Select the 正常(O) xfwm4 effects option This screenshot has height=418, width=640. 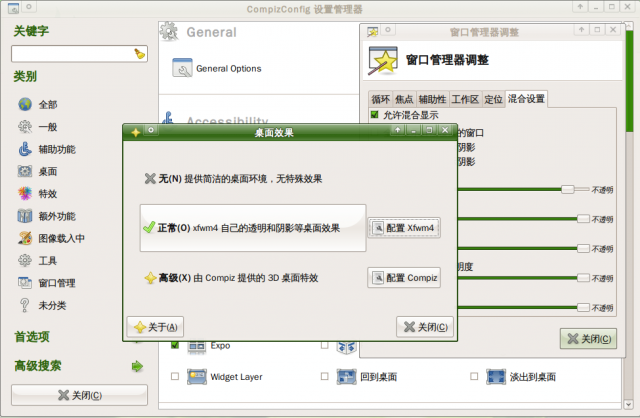tap(253, 228)
